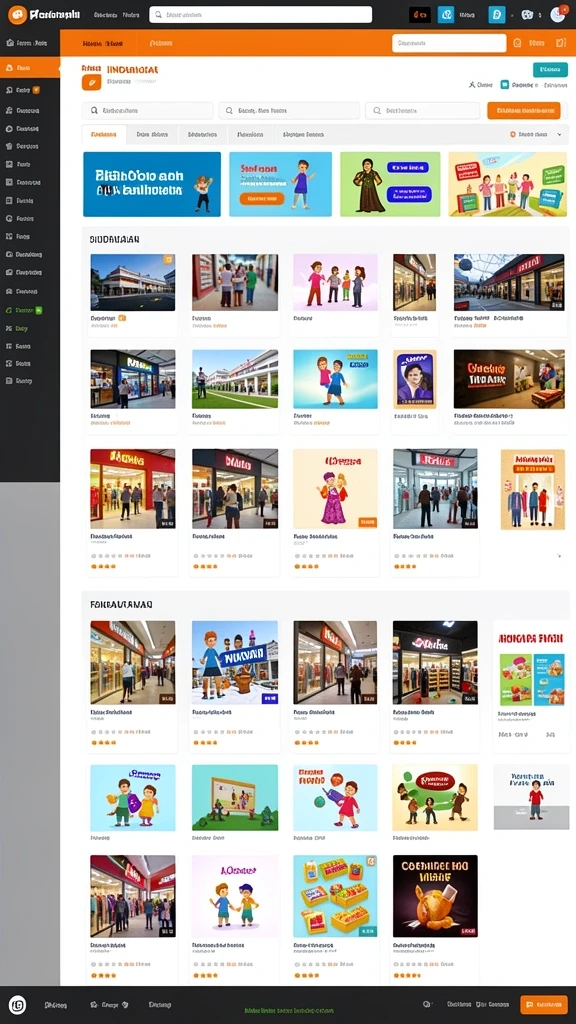Click the teal button in the upper-right of the page

(x=550, y=70)
